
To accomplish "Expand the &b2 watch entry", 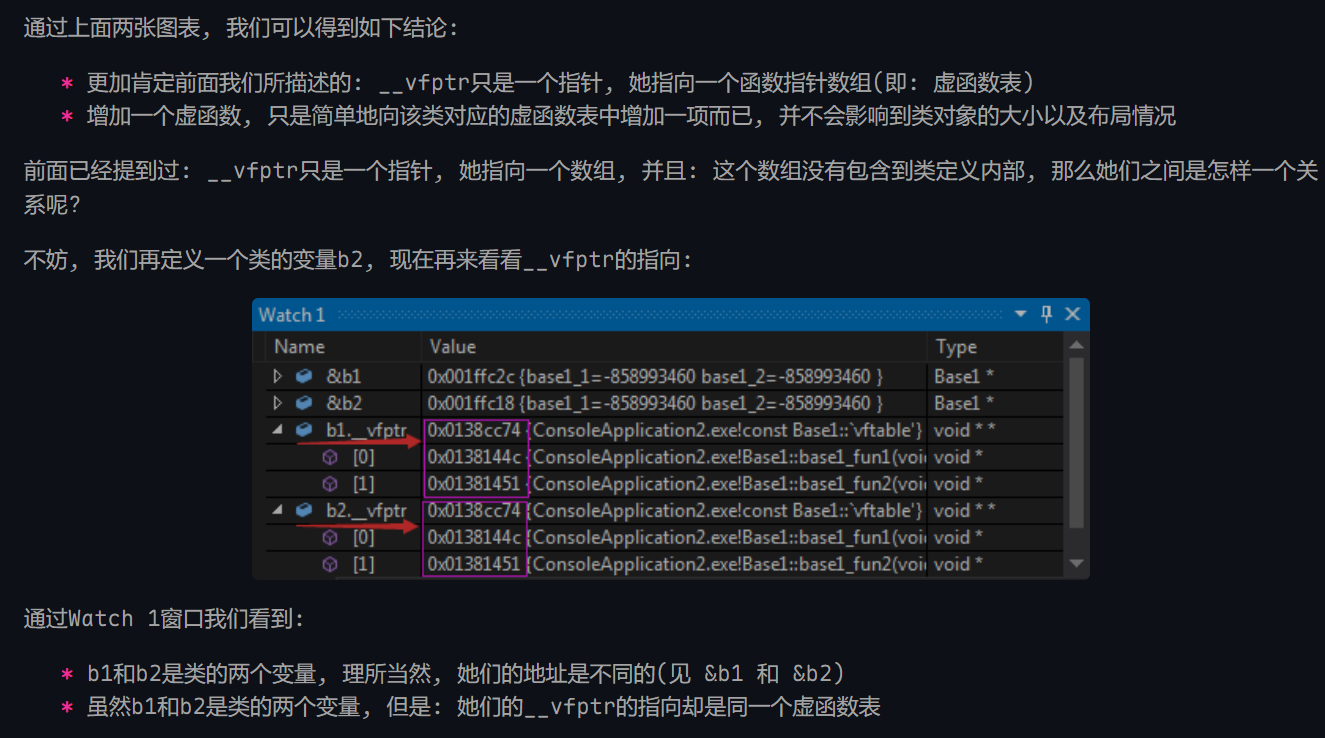I will pos(279,403).
